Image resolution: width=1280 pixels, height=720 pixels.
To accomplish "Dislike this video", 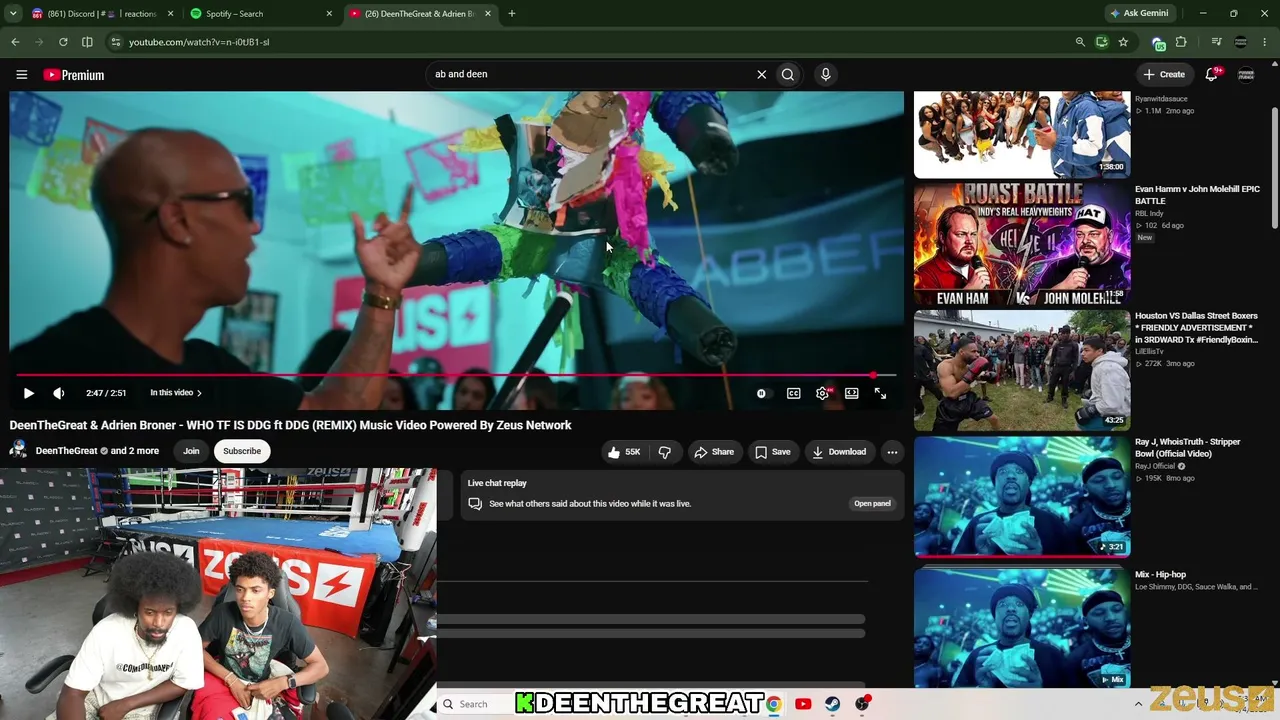I will pyautogui.click(x=664, y=452).
